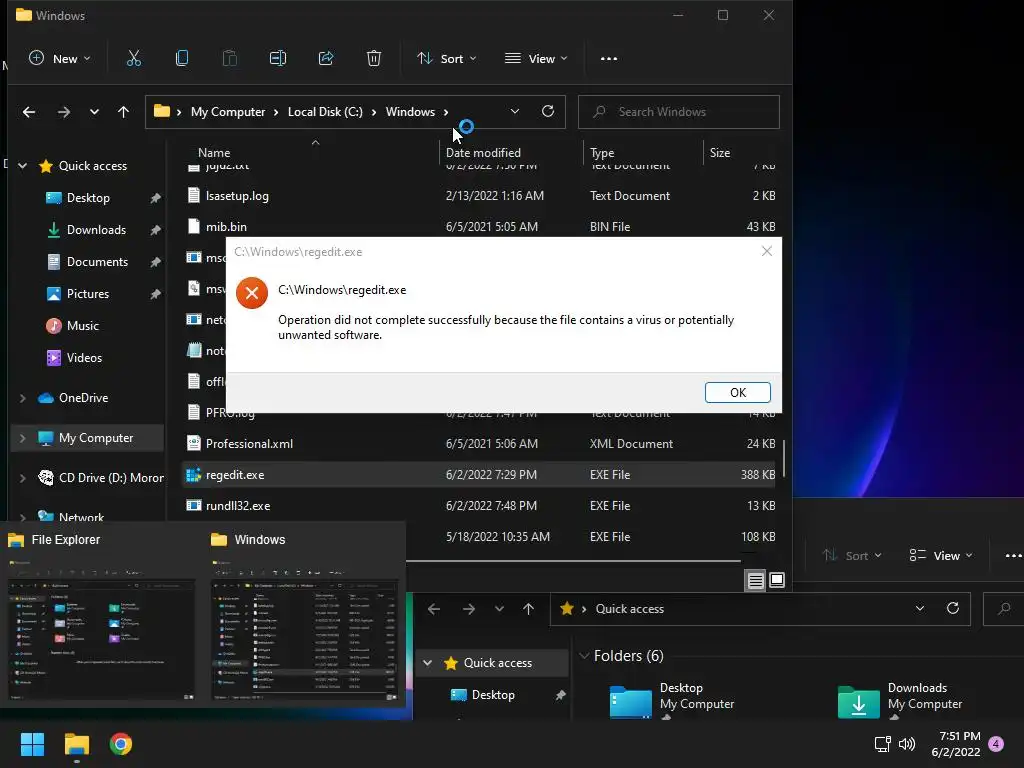Open the network tray icon
The height and width of the screenshot is (768, 1024).
click(882, 744)
